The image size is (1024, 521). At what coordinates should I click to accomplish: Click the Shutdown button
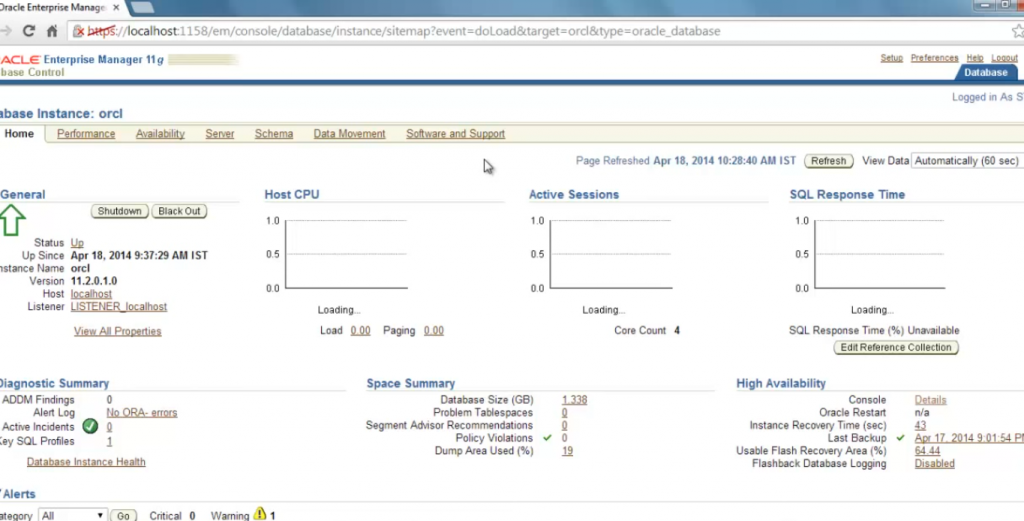point(120,212)
